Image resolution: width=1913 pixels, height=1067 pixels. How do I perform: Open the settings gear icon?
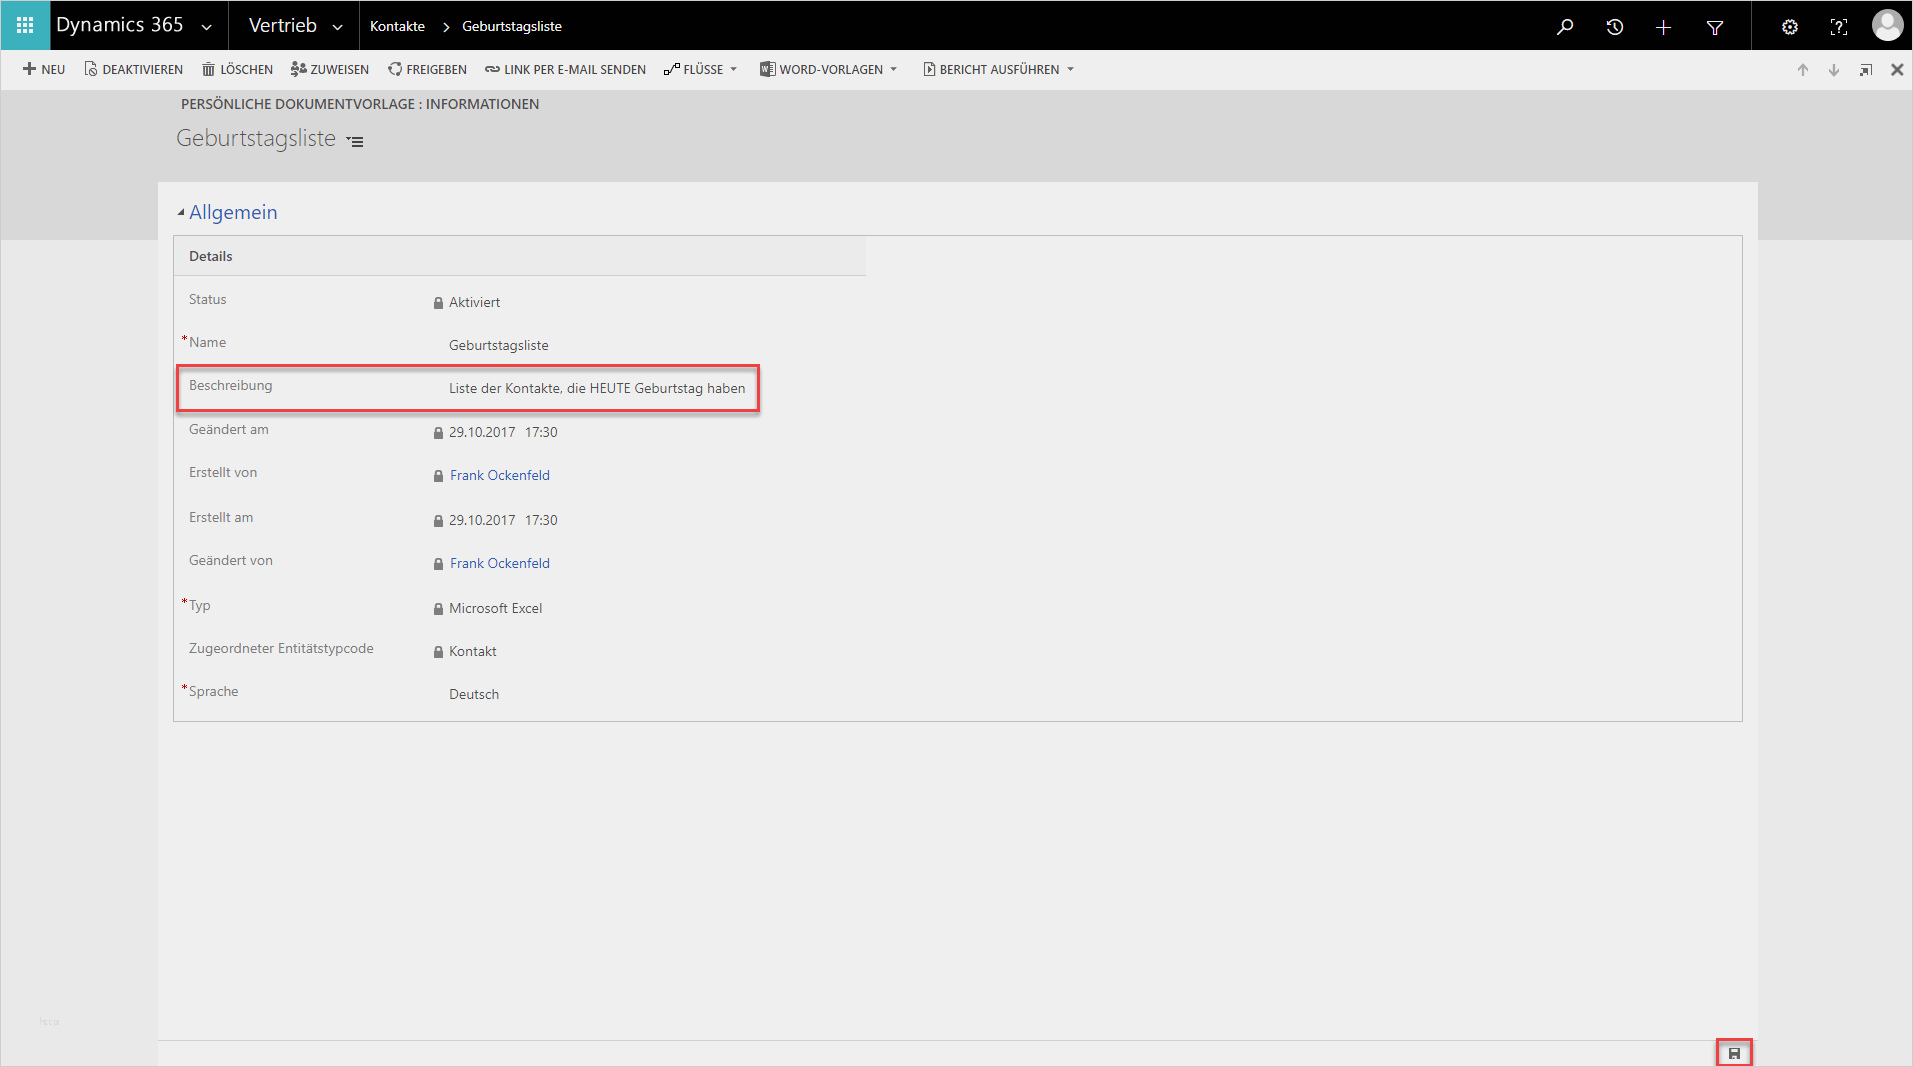pos(1790,27)
